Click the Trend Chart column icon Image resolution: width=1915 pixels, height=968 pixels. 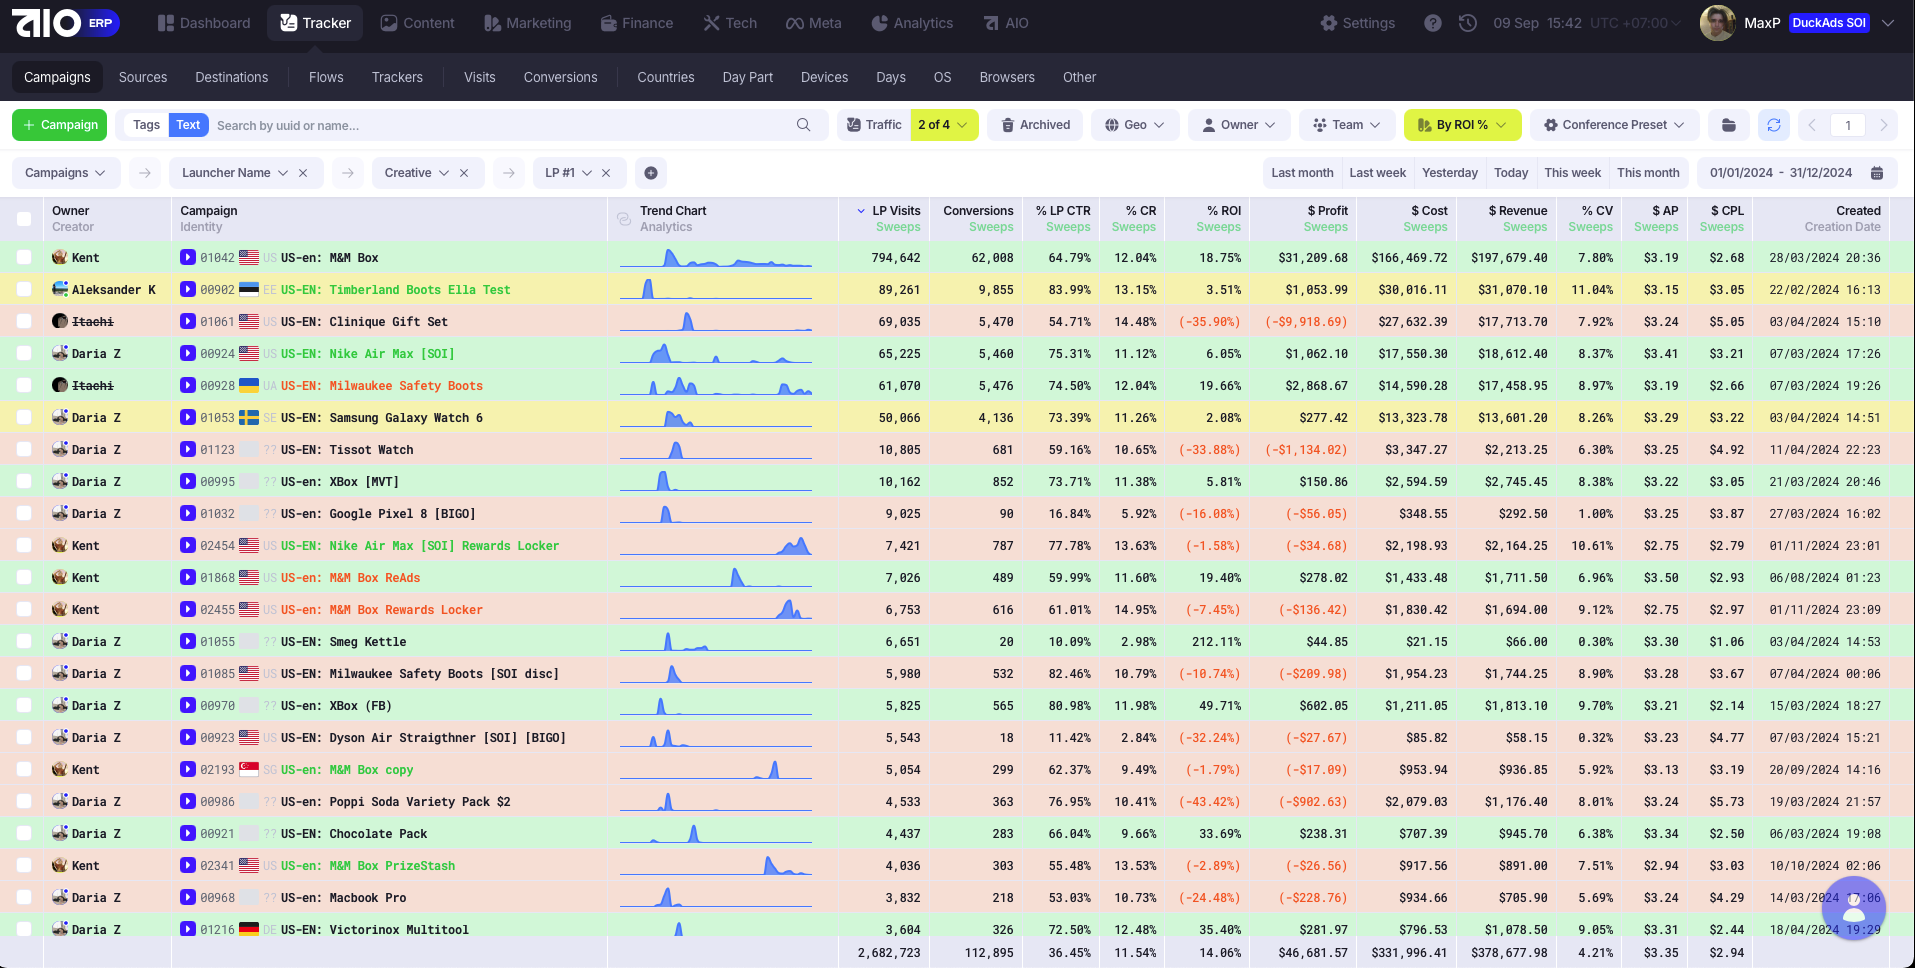pos(624,219)
